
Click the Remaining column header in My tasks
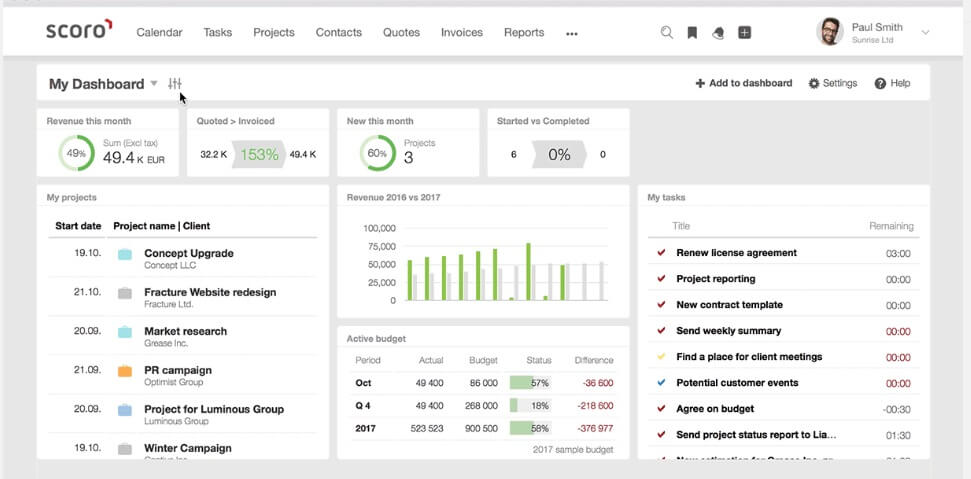891,226
